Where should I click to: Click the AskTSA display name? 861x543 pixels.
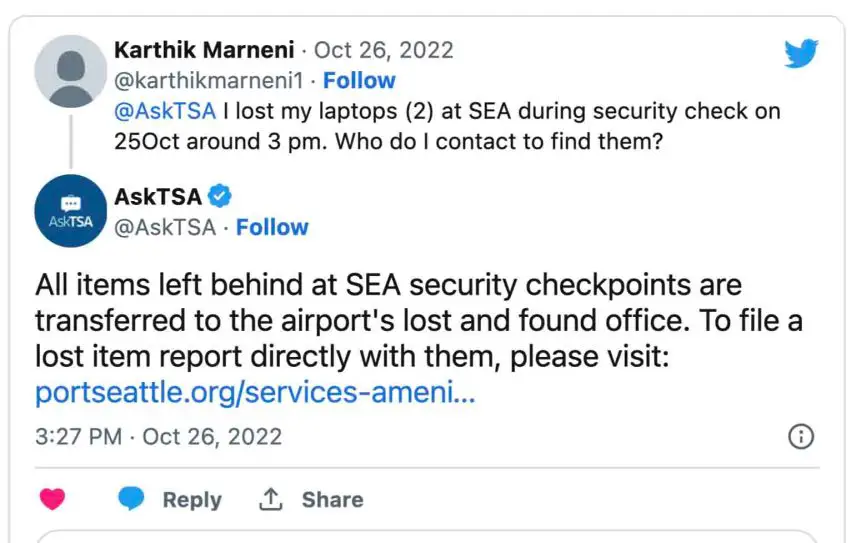pyautogui.click(x=158, y=197)
